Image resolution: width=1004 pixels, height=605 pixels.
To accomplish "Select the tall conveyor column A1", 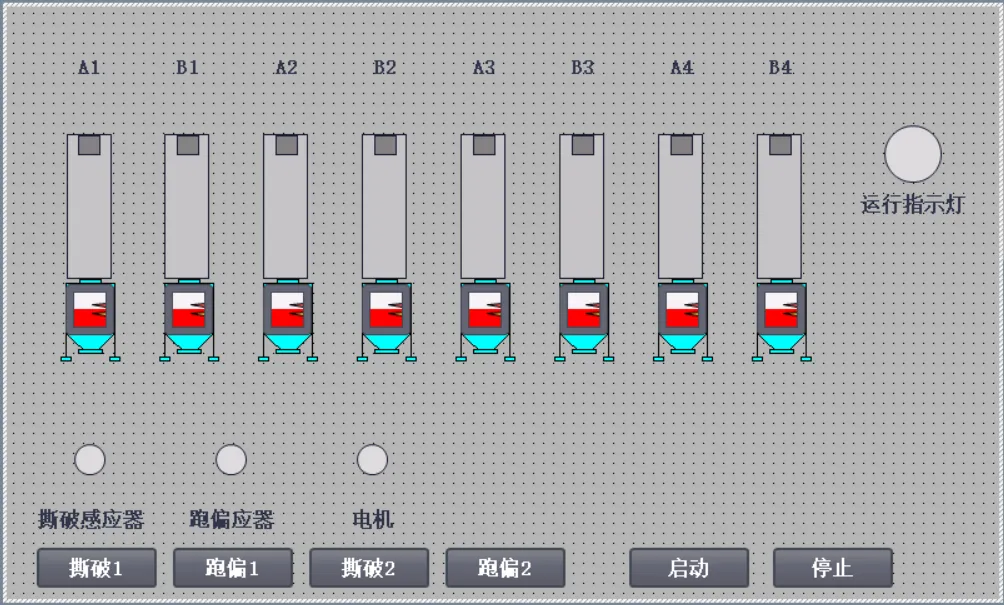I will [x=89, y=206].
